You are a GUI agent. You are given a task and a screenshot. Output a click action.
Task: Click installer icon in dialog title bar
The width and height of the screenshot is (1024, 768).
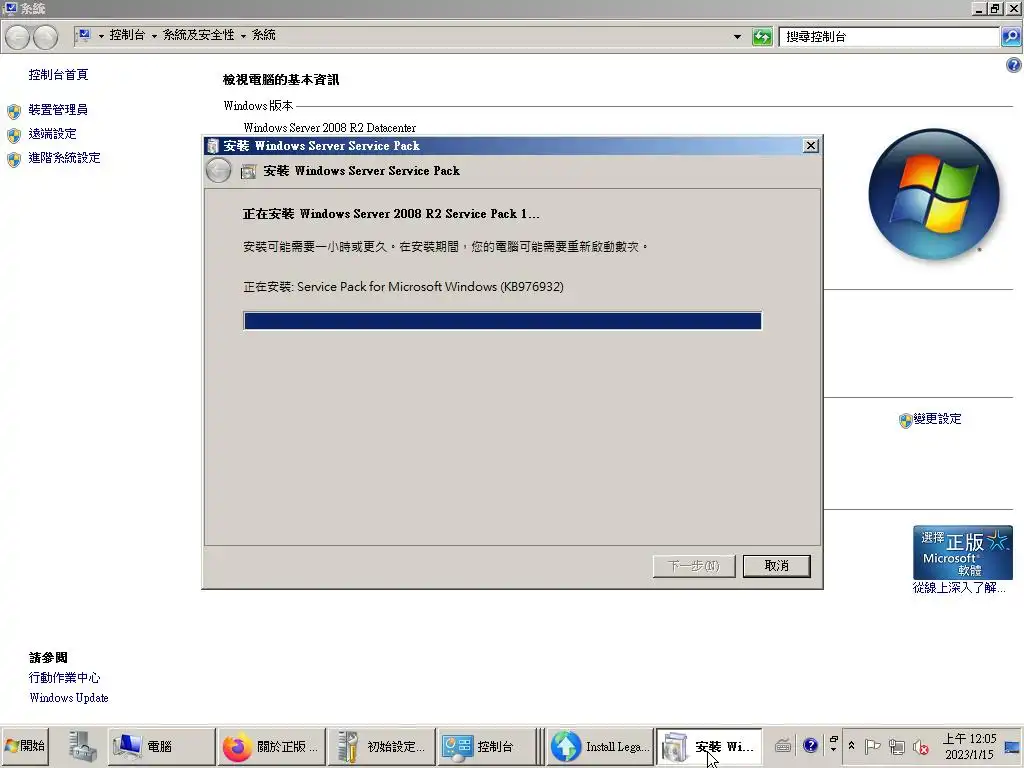[x=213, y=146]
